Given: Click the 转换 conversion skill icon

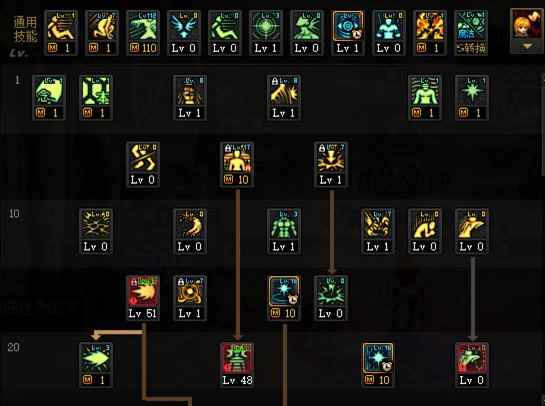Looking at the screenshot, I should tap(471, 33).
